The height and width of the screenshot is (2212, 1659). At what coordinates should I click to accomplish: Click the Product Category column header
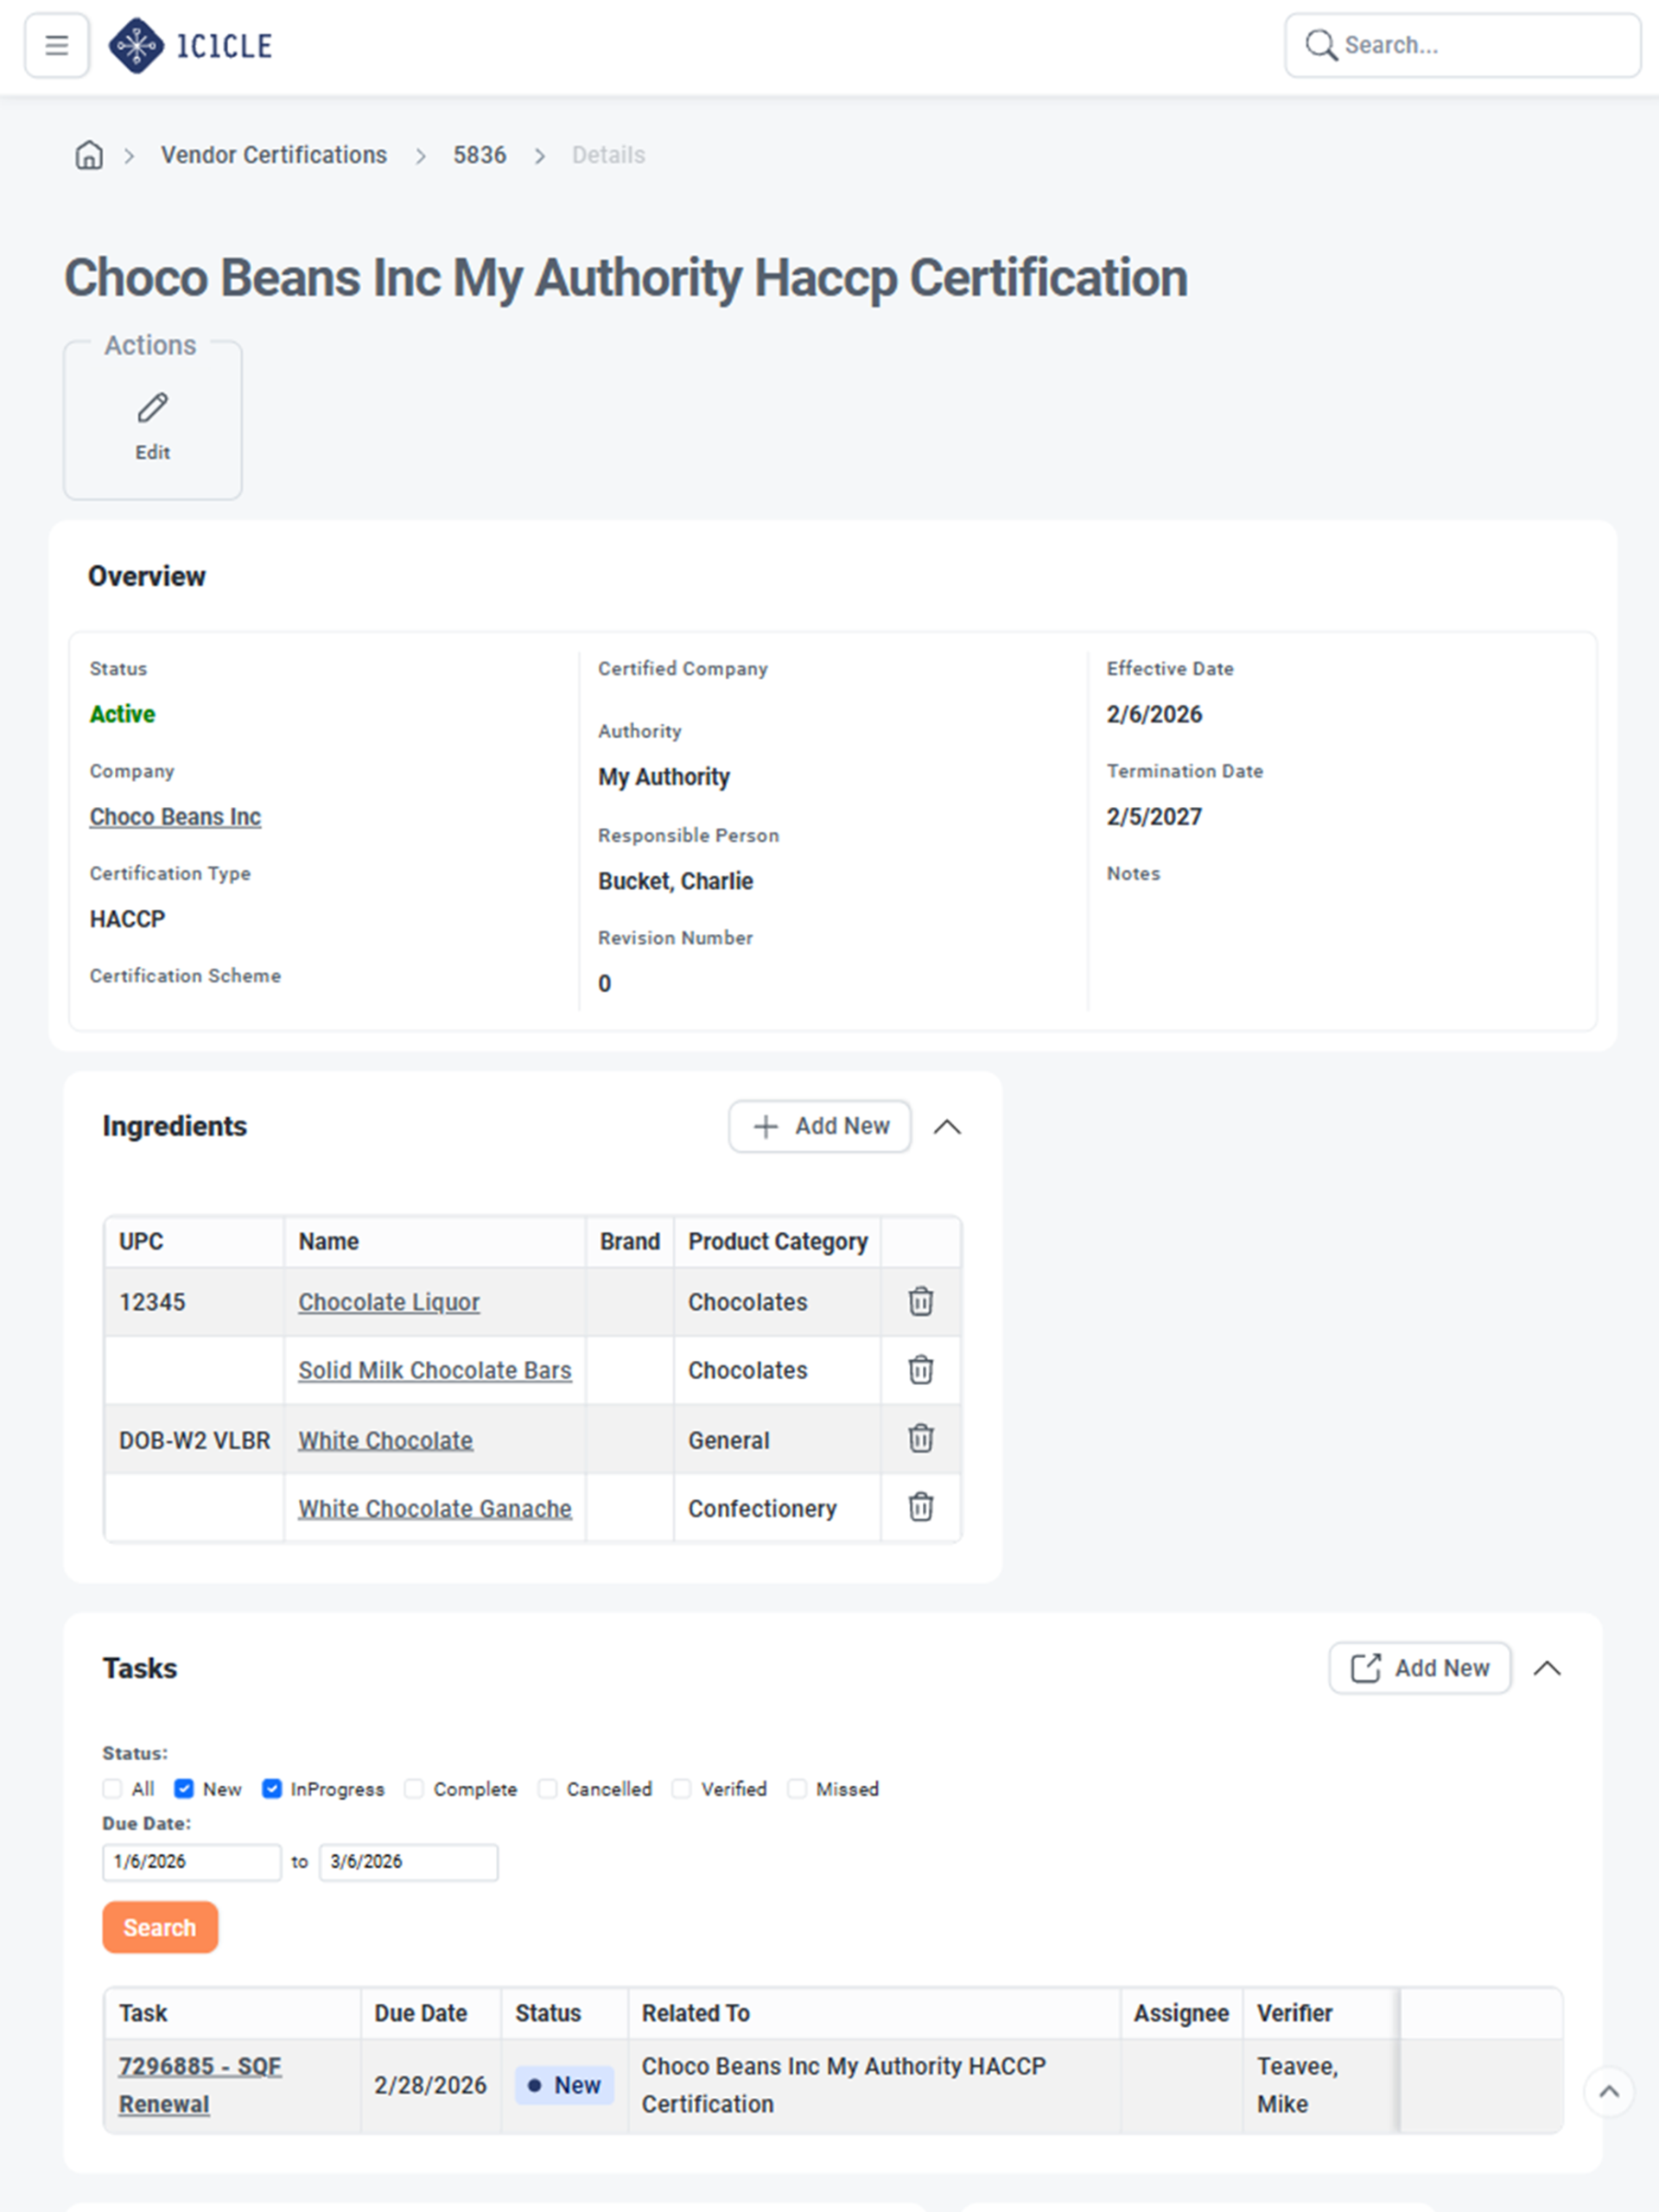pyautogui.click(x=778, y=1241)
